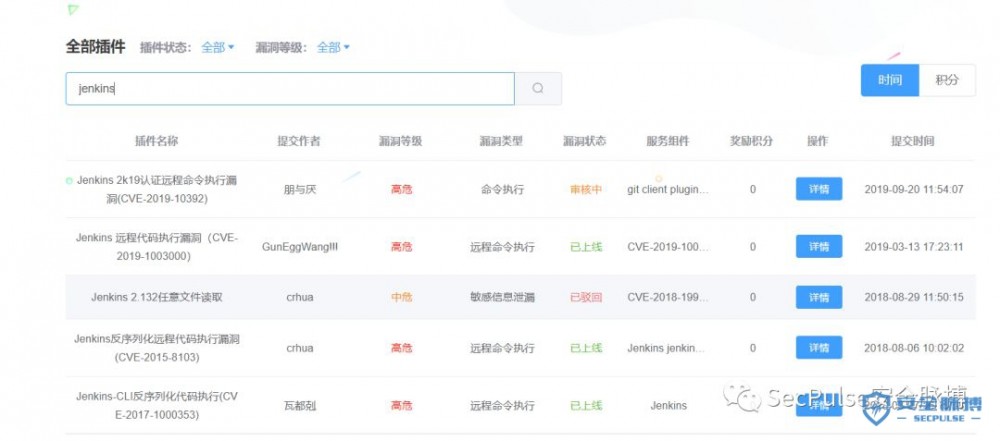Open the 插件状态 全部 dropdown
Image resolution: width=1000 pixels, height=441 pixels.
[217, 47]
